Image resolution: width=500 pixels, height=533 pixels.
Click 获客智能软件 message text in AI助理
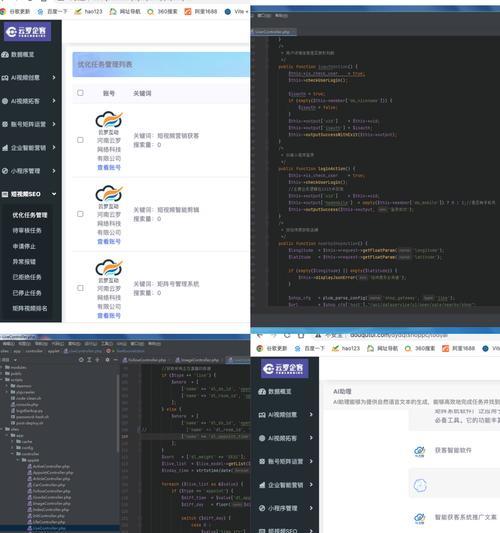coord(453,450)
